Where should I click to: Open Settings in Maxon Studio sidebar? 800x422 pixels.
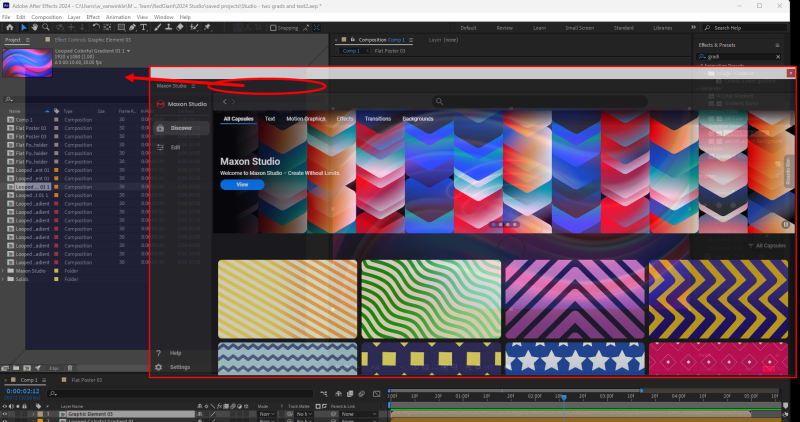pyautogui.click(x=180, y=367)
